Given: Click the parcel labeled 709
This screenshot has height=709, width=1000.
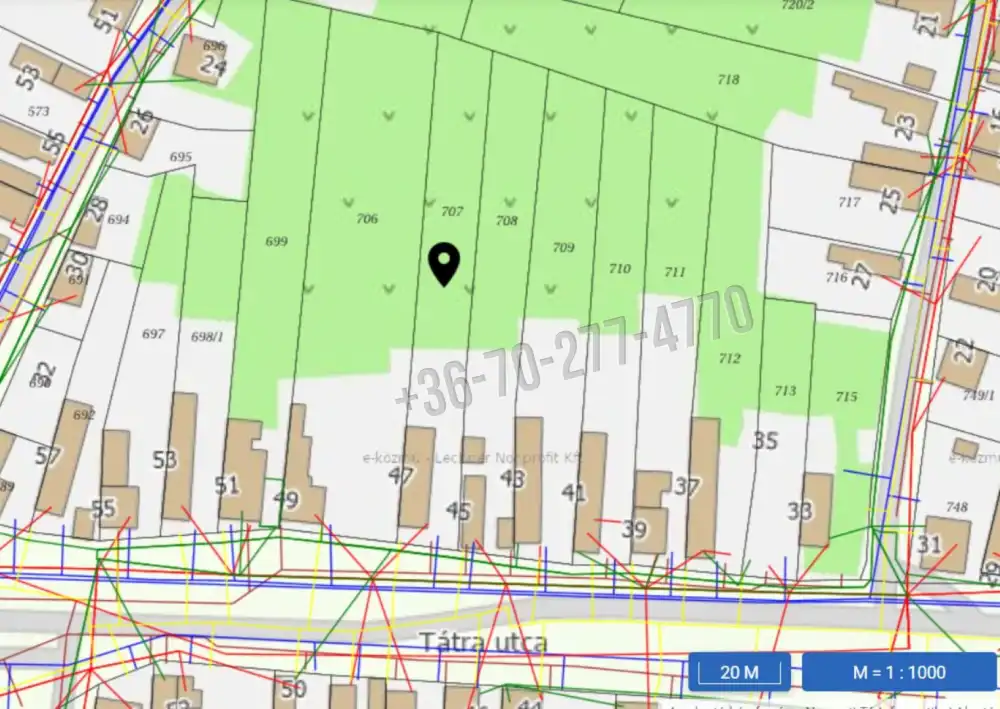Looking at the screenshot, I should tap(563, 247).
